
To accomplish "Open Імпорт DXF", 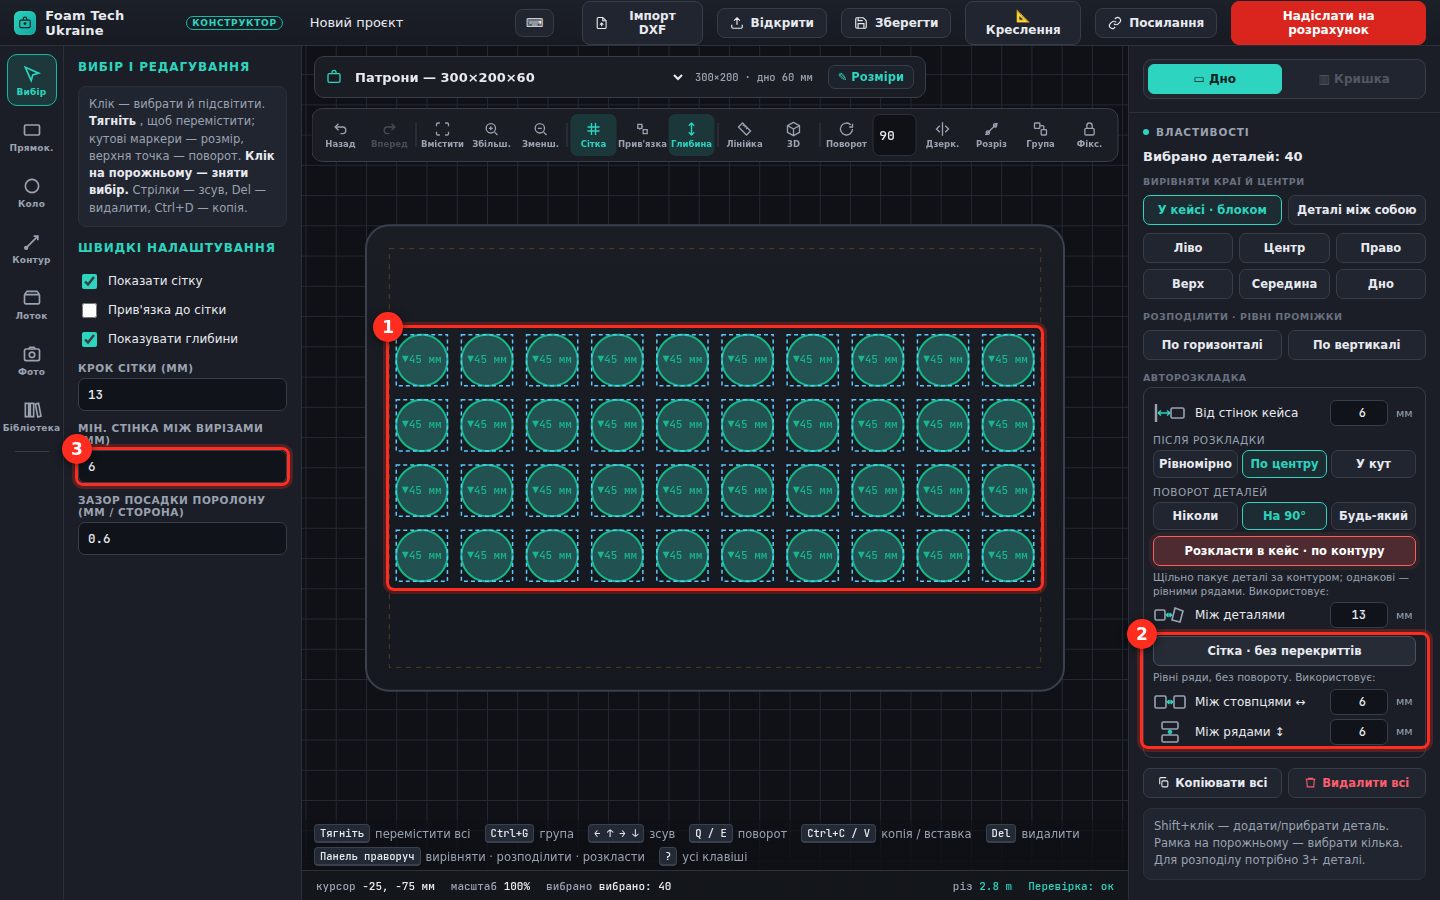I will pyautogui.click(x=642, y=23).
